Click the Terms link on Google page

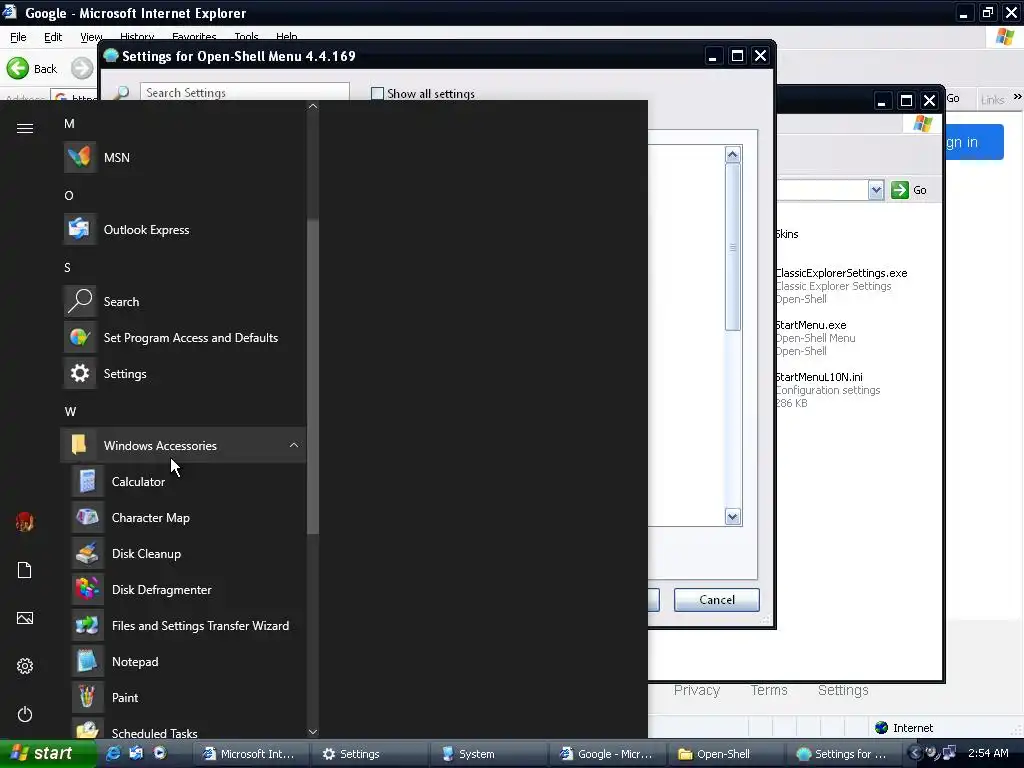pyautogui.click(x=769, y=690)
